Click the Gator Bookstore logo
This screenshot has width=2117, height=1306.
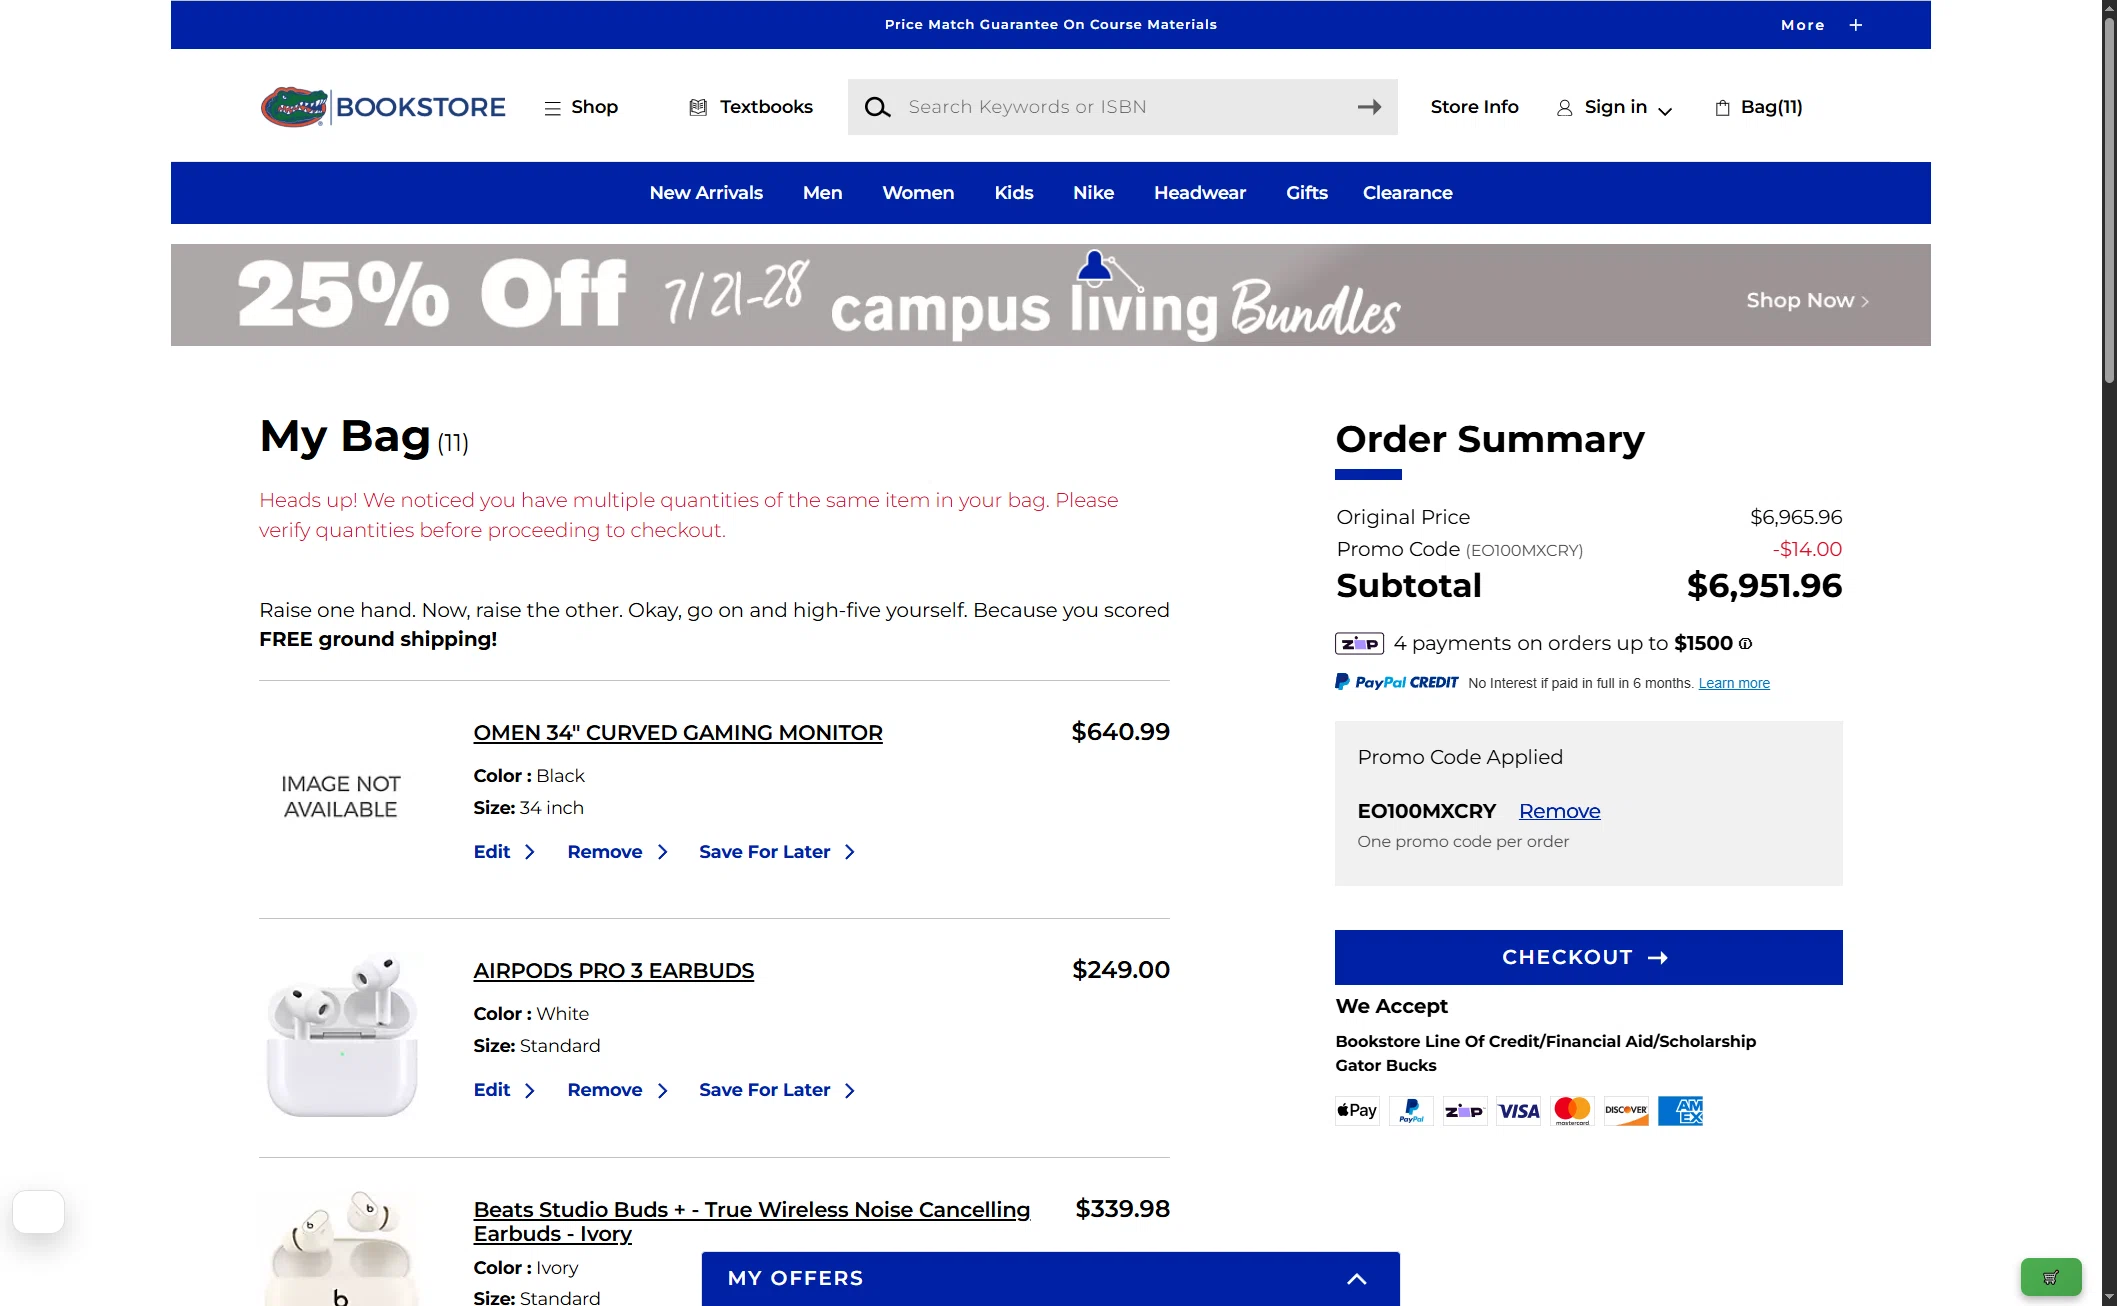(x=383, y=107)
